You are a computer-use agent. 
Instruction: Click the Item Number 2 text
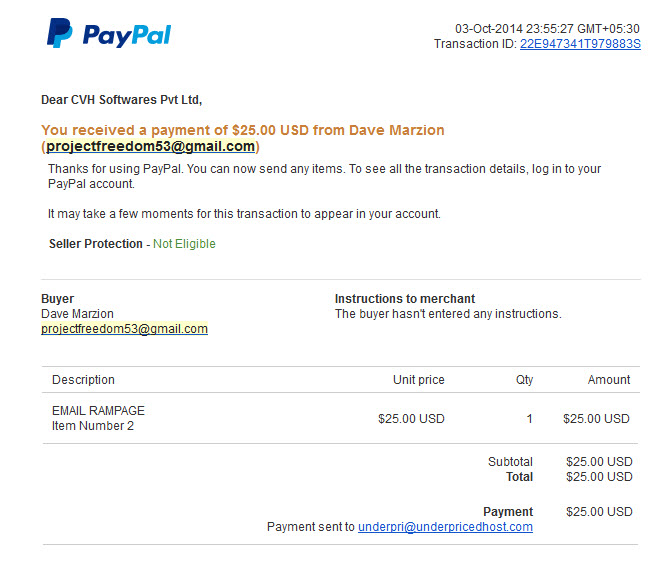click(x=93, y=426)
